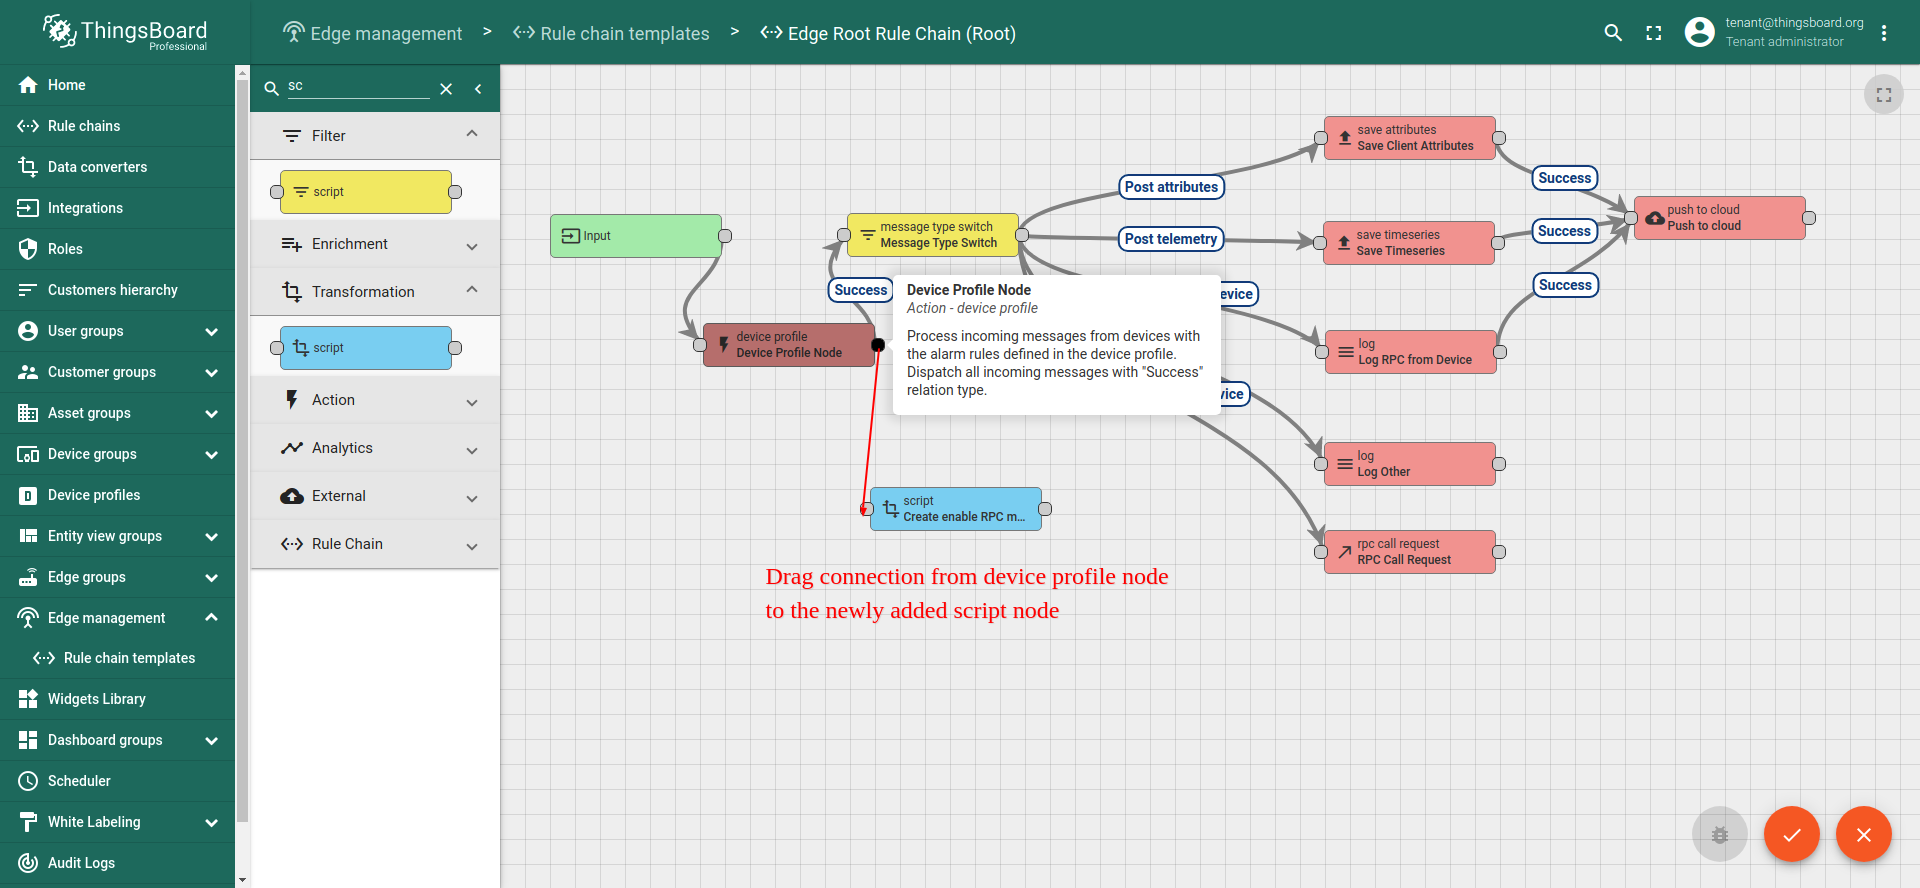
Task: Open Rule chain templates submenu item
Action: (x=117, y=658)
